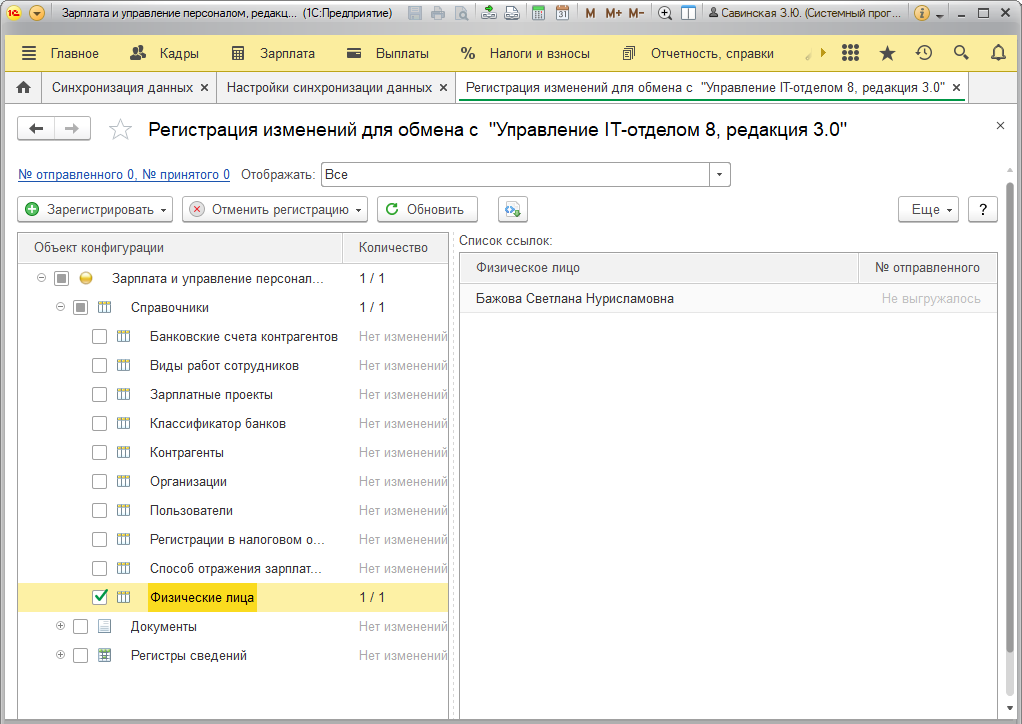The width and height of the screenshot is (1022, 724).
Task: Open the functions menu grid icon
Action: click(850, 53)
